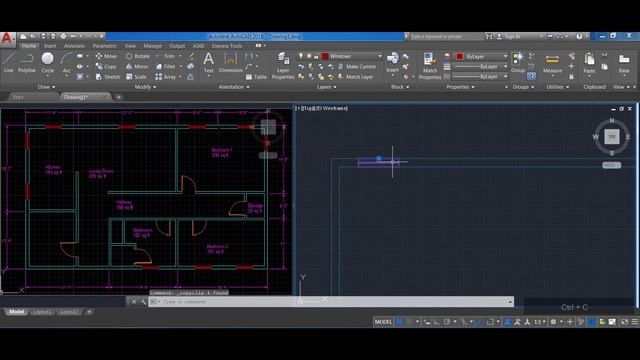The width and height of the screenshot is (640, 360).
Task: Add a new drawing tab
Action: (x=118, y=97)
